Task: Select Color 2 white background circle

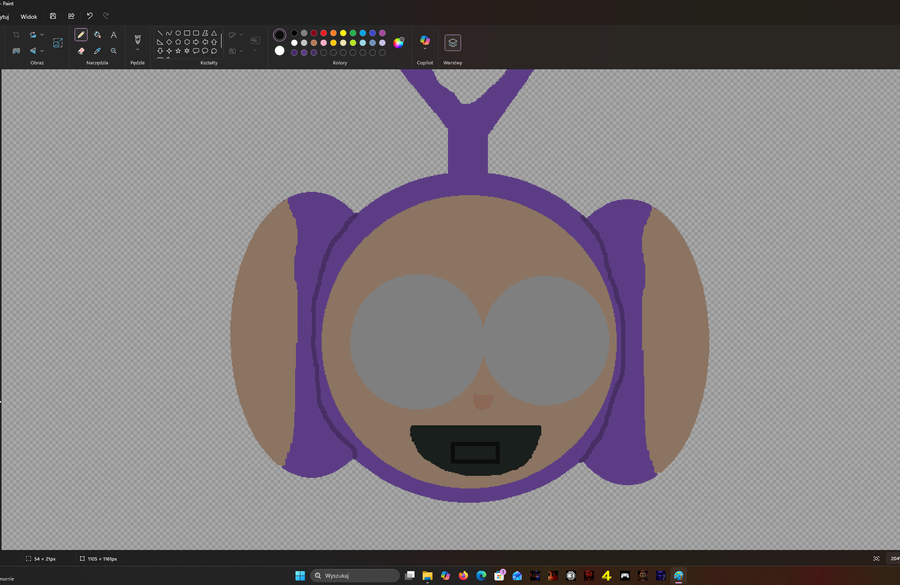Action: pyautogui.click(x=280, y=51)
